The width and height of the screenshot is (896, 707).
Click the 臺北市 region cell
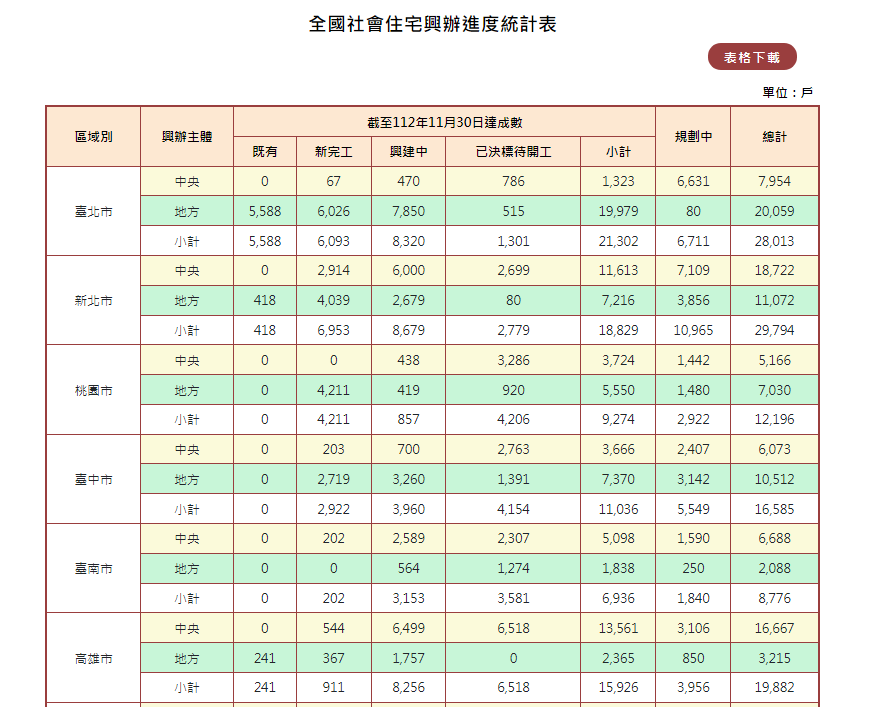point(93,212)
